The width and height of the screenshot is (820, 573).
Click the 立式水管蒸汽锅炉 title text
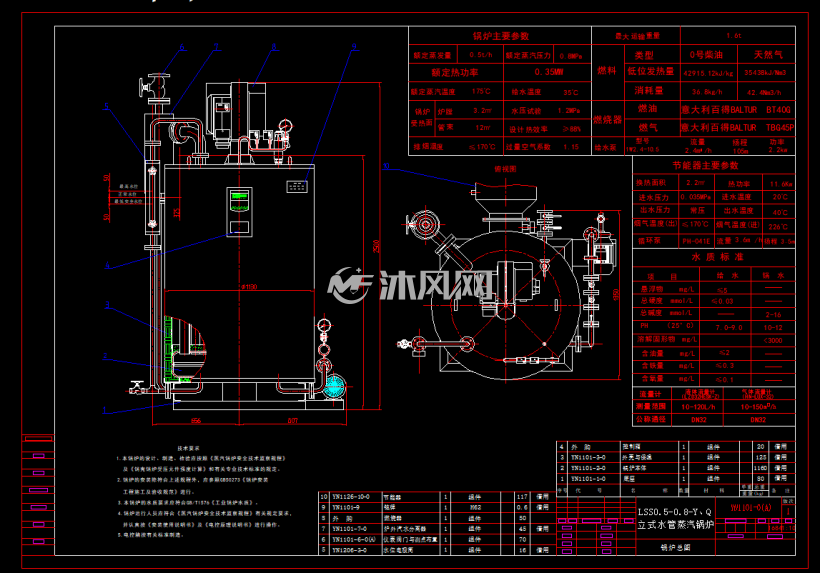[x=675, y=525]
